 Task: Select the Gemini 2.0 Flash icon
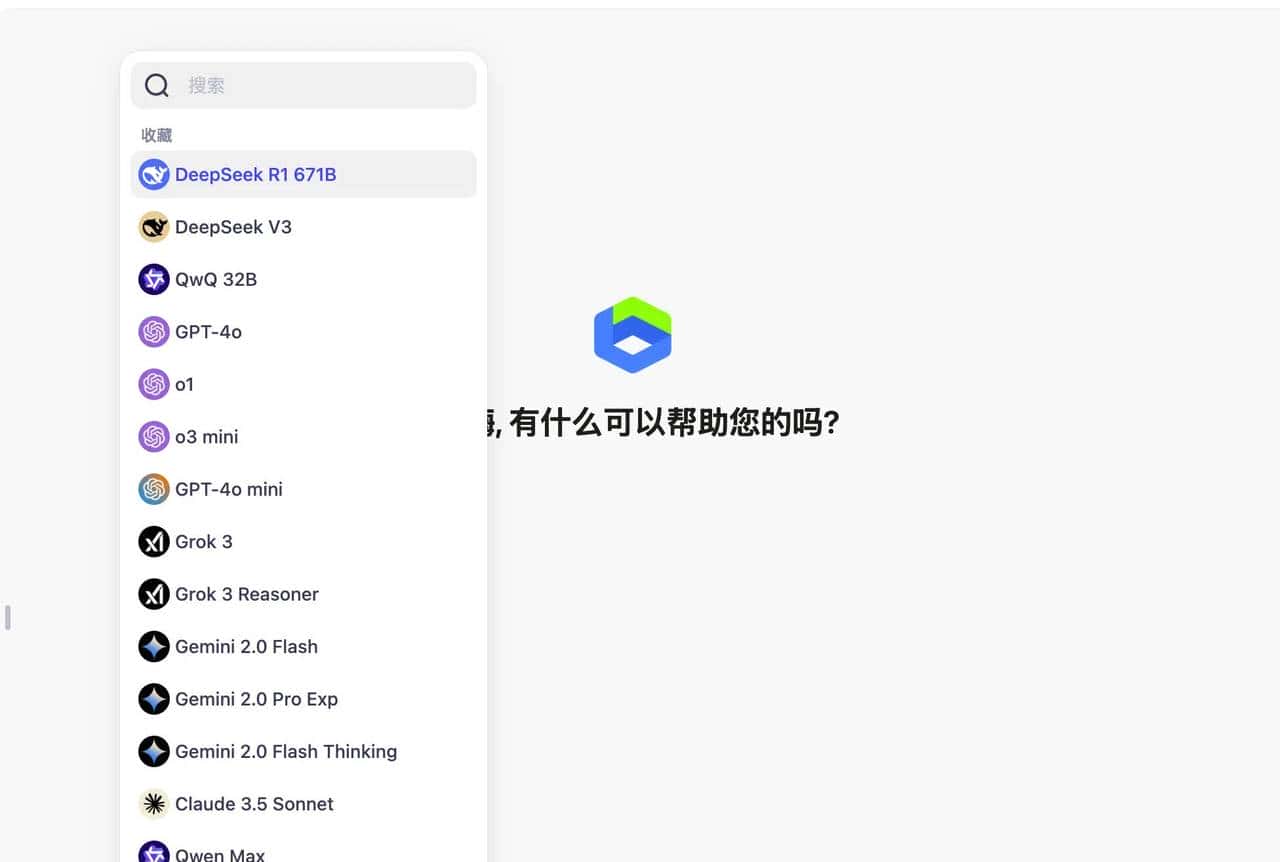pos(154,646)
